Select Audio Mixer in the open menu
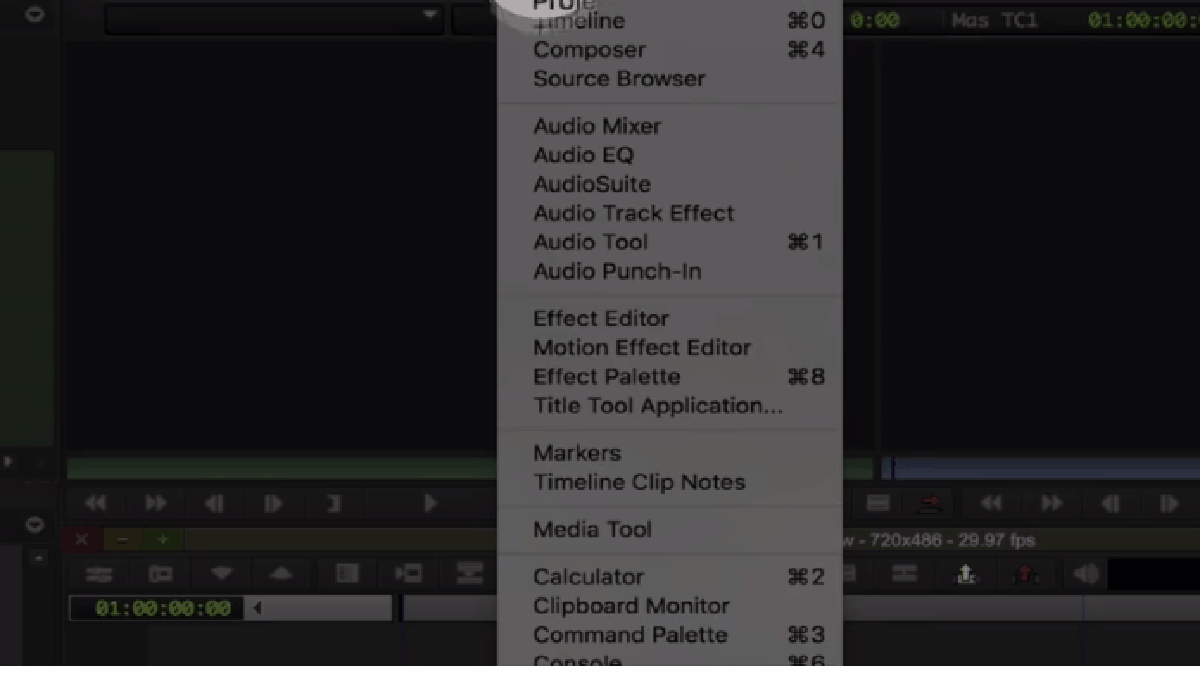 597,126
